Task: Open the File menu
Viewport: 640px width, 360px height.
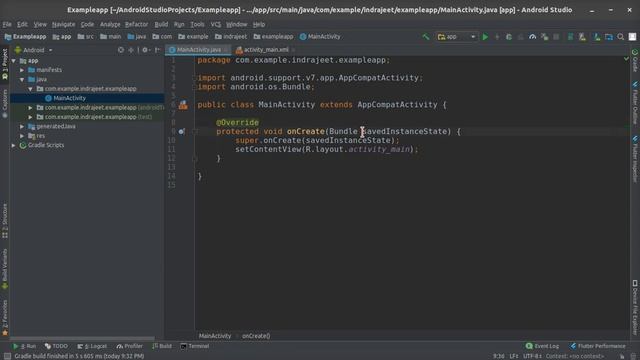Action: pyautogui.click(x=7, y=24)
